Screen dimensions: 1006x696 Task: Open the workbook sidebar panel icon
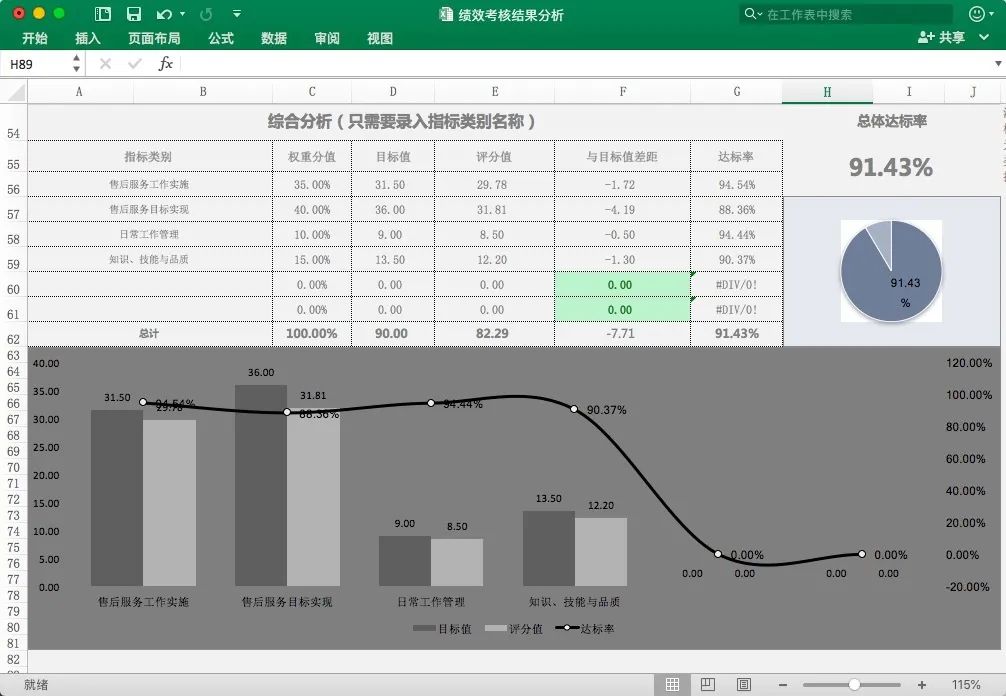(x=103, y=14)
